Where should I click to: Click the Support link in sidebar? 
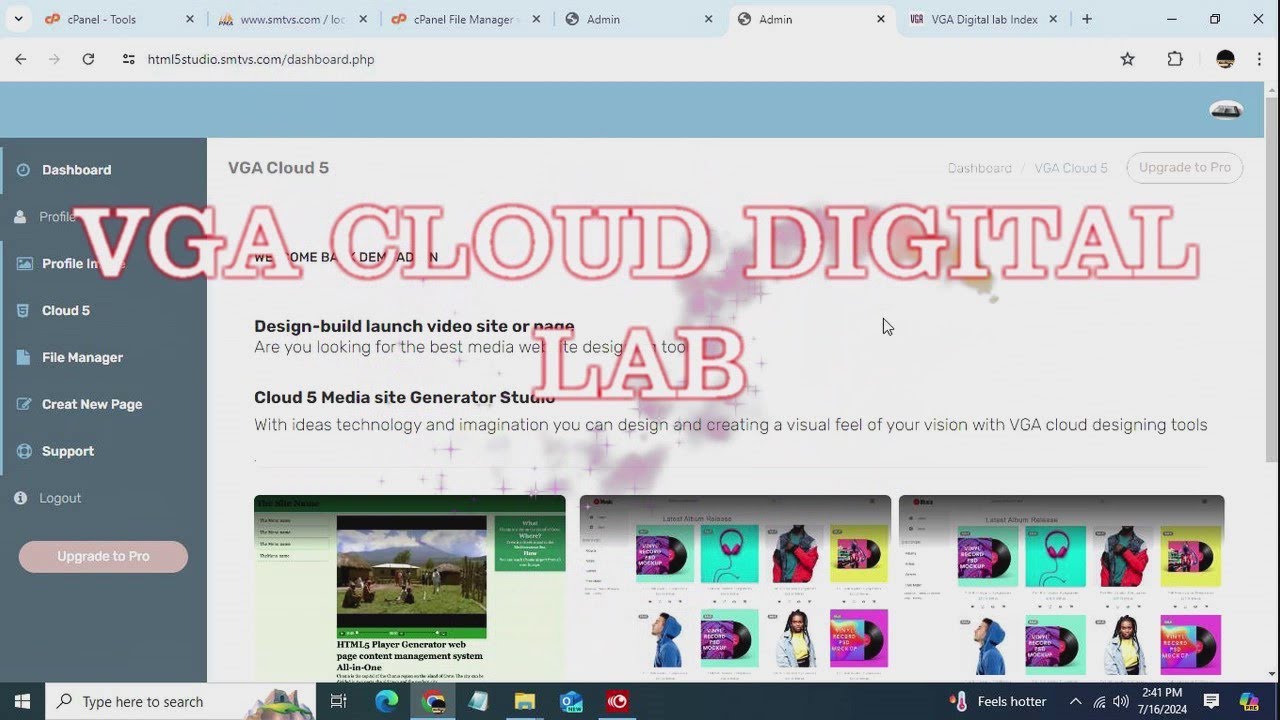pos(68,452)
